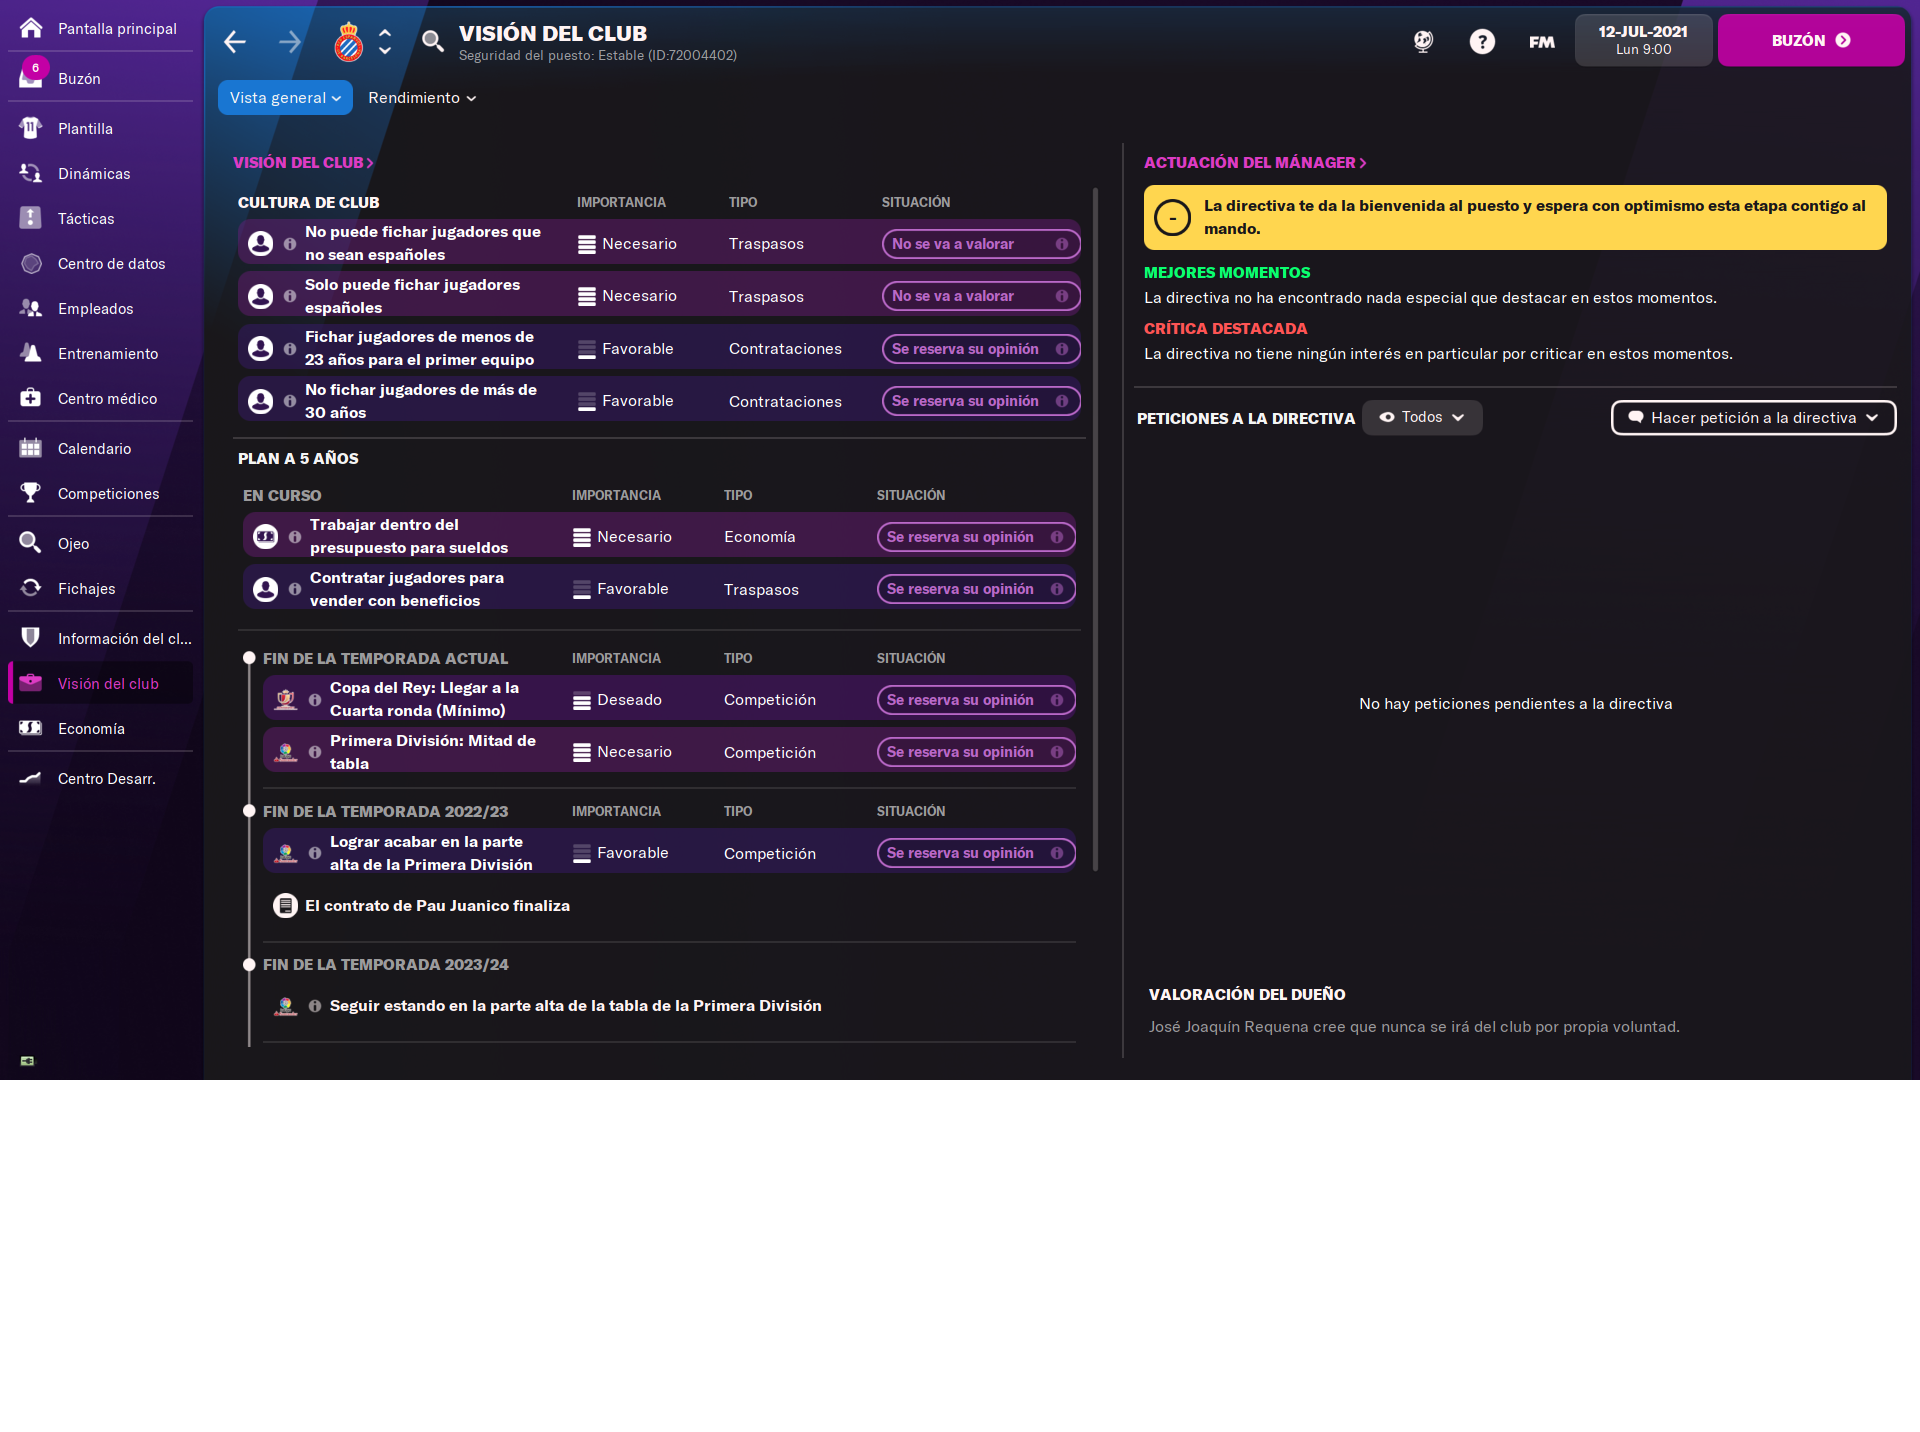Screen dimensions: 1920x1432
Task: Select 'Copa del Rey: Llegar a la Cuarta ronda' objective
Action: click(424, 699)
